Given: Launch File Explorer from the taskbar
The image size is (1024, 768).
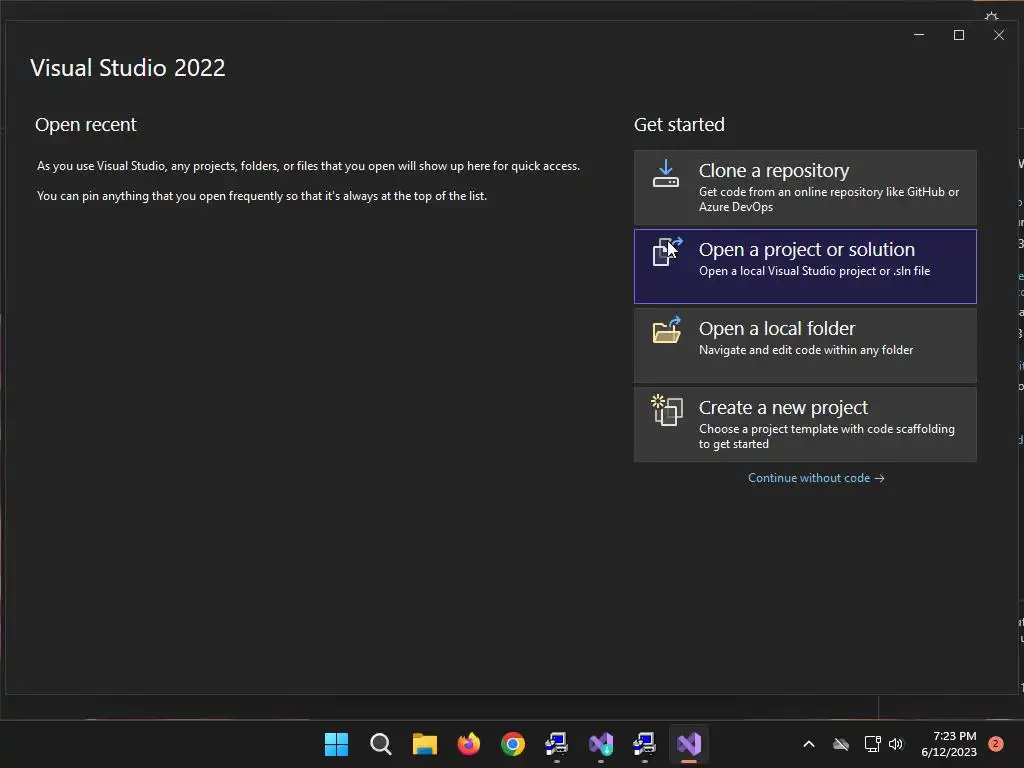Looking at the screenshot, I should click(424, 744).
